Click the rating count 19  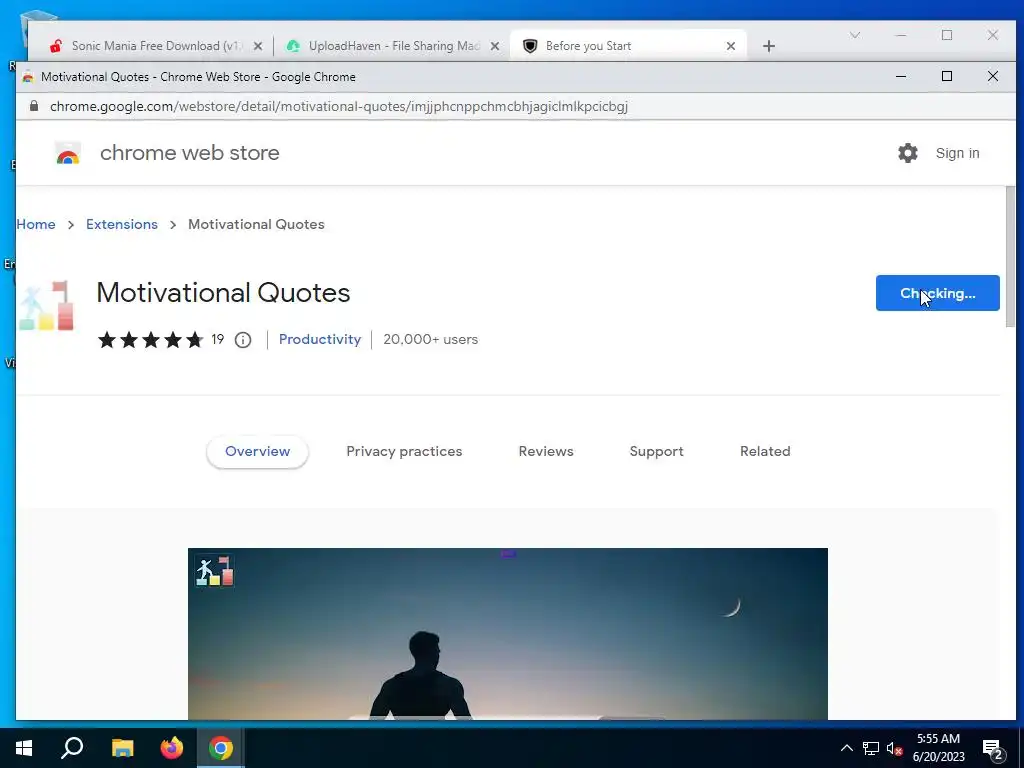pyautogui.click(x=217, y=340)
